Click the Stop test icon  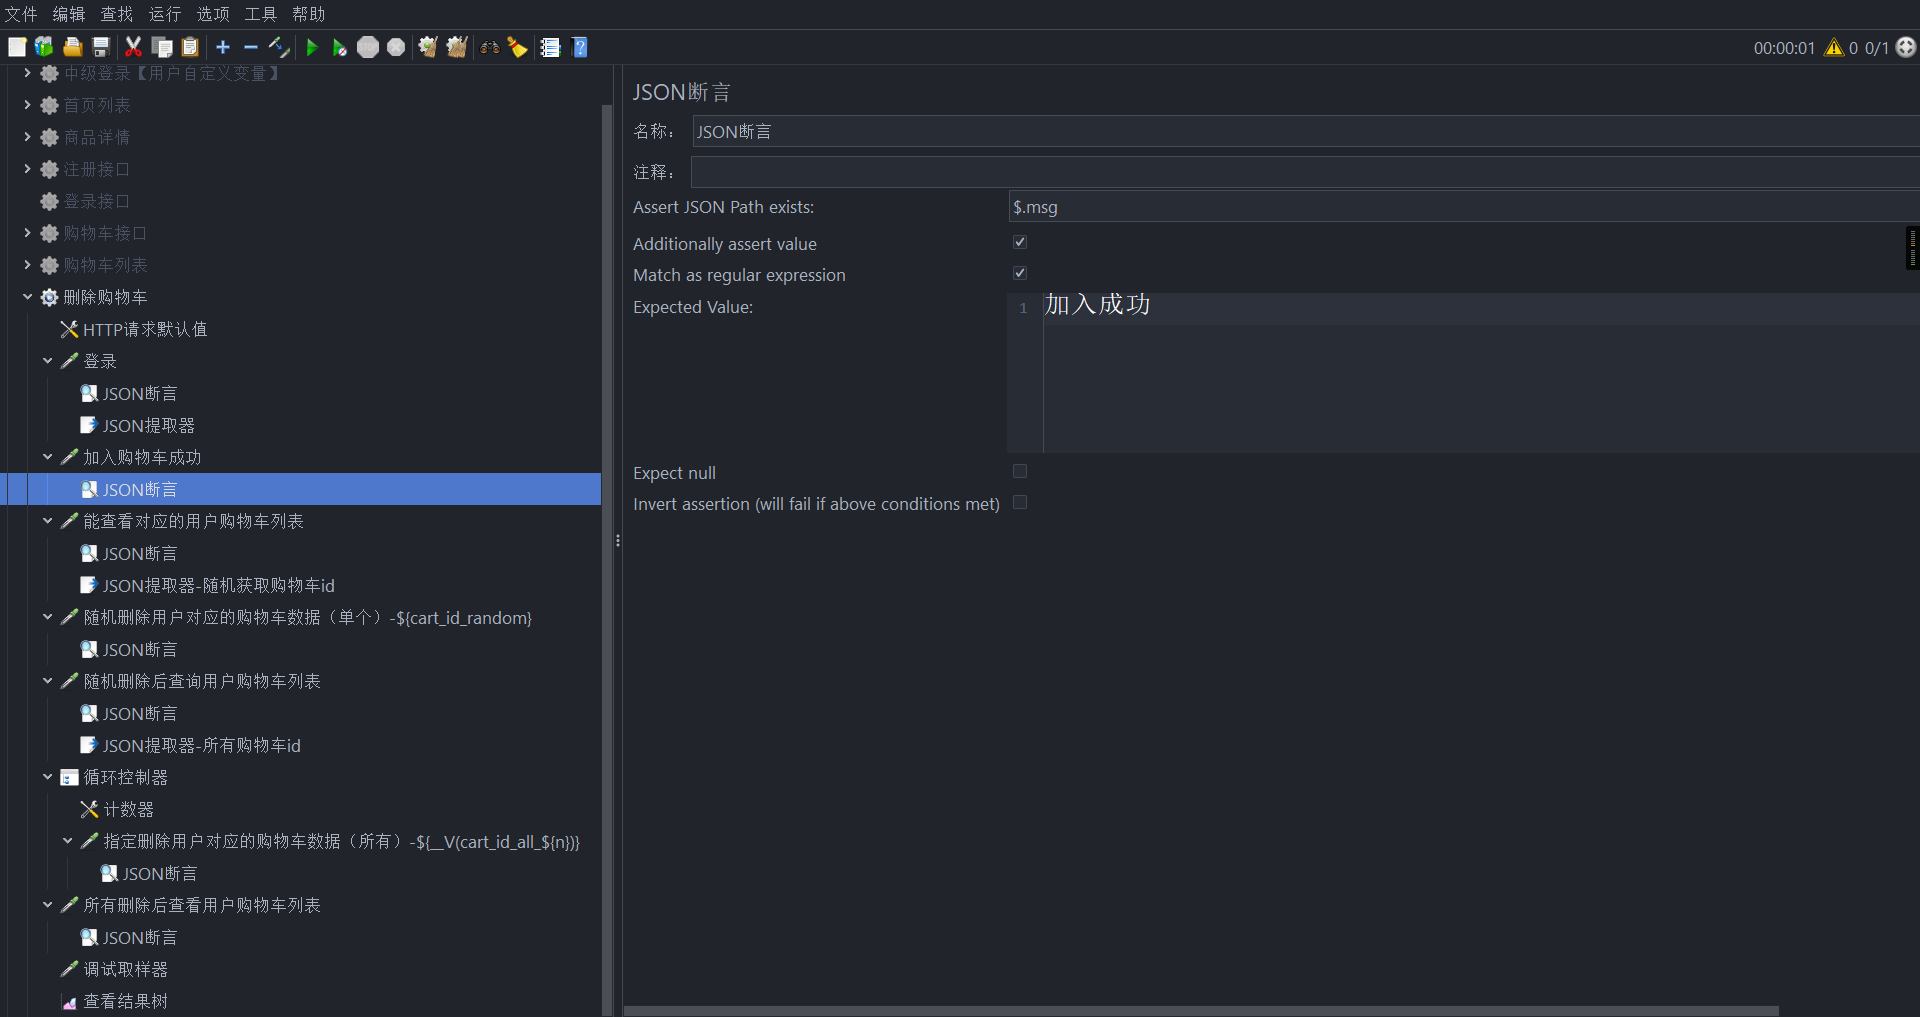(368, 47)
